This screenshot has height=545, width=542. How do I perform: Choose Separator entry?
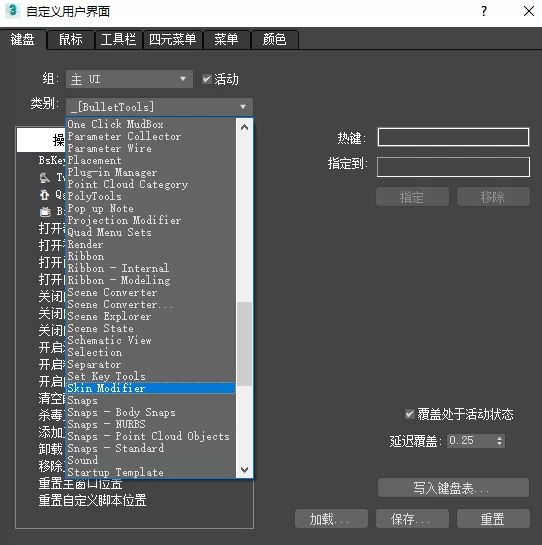pos(151,364)
